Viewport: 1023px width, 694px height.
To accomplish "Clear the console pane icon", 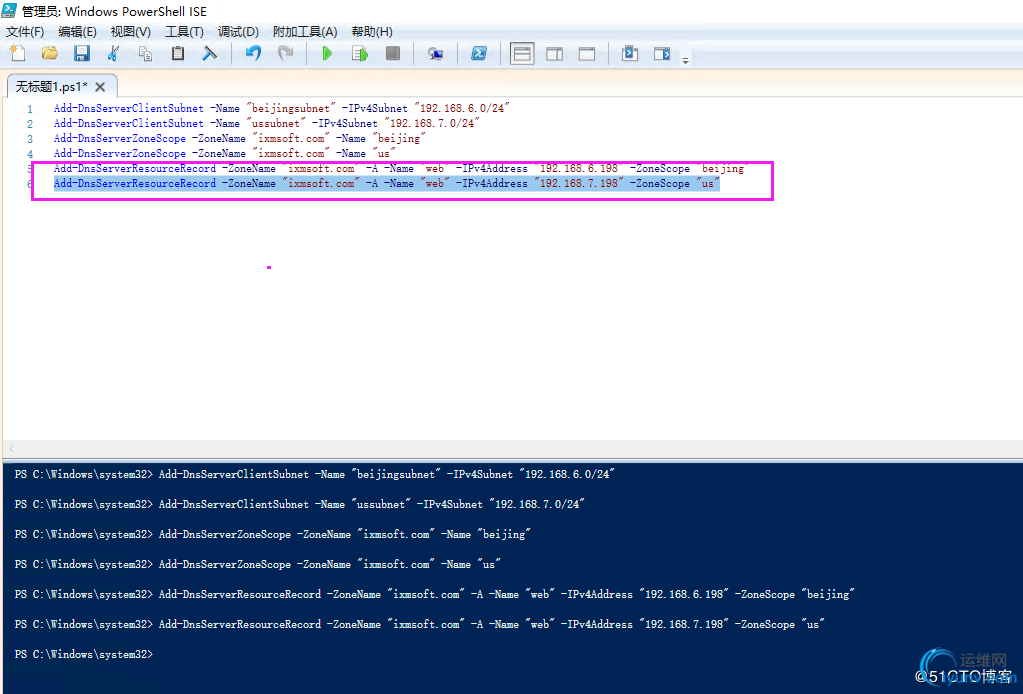I will tap(209, 53).
